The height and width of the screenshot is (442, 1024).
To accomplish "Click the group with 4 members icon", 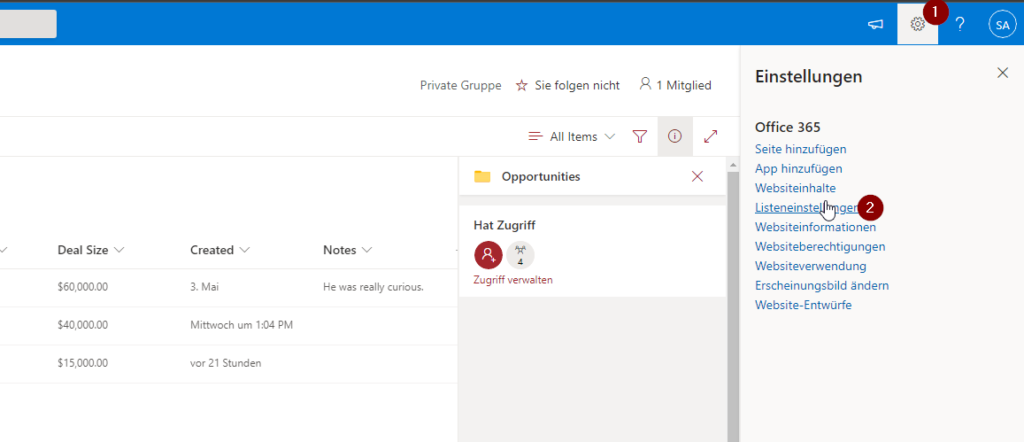I will [x=520, y=255].
